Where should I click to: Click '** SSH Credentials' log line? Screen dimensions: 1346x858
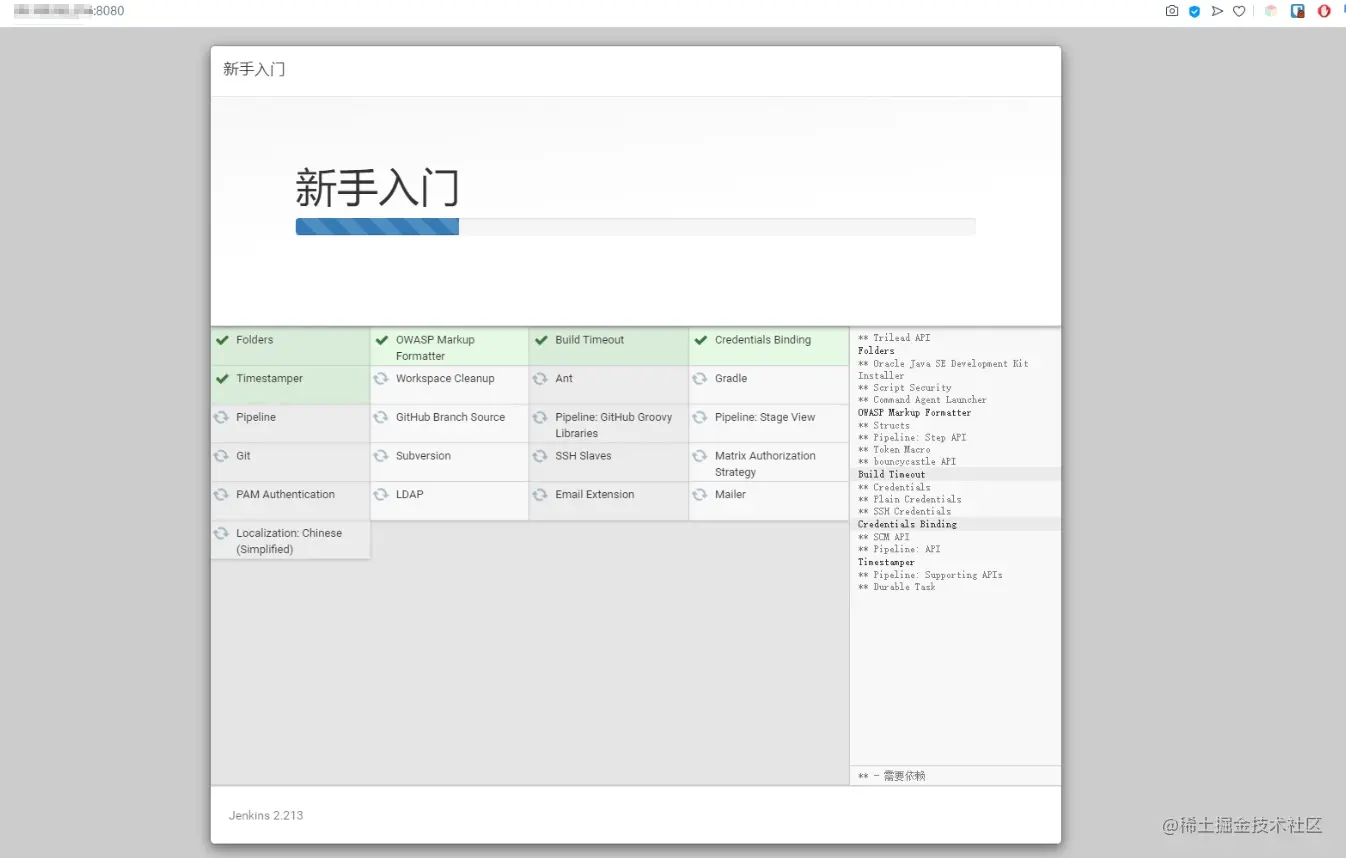click(905, 511)
